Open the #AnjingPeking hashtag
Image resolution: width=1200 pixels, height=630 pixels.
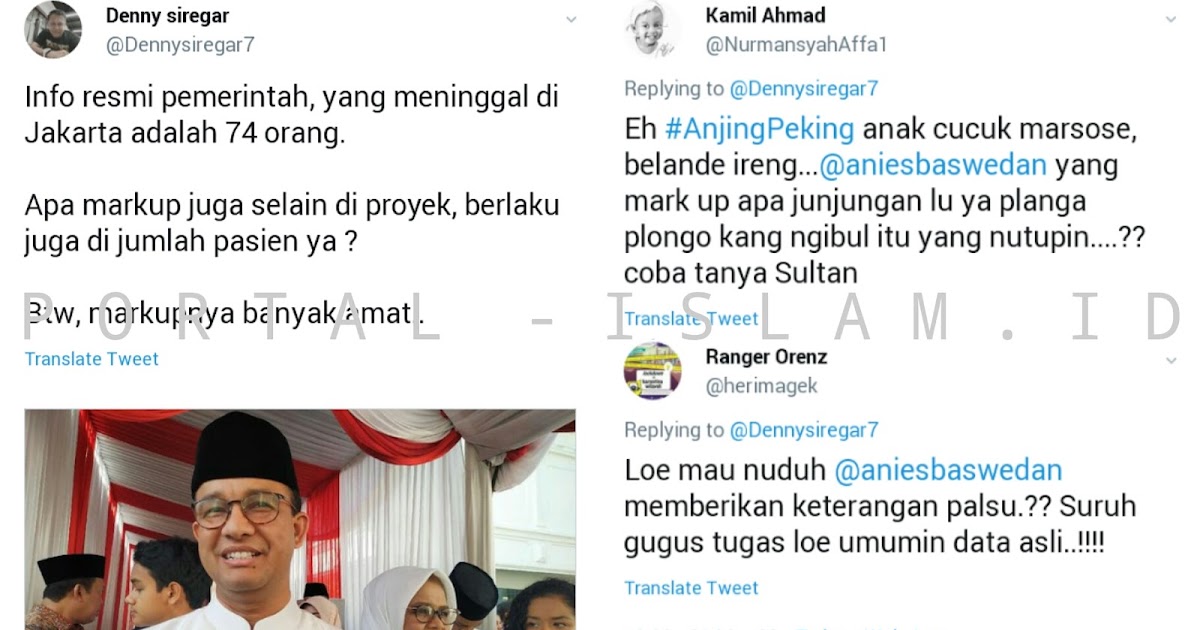758,130
